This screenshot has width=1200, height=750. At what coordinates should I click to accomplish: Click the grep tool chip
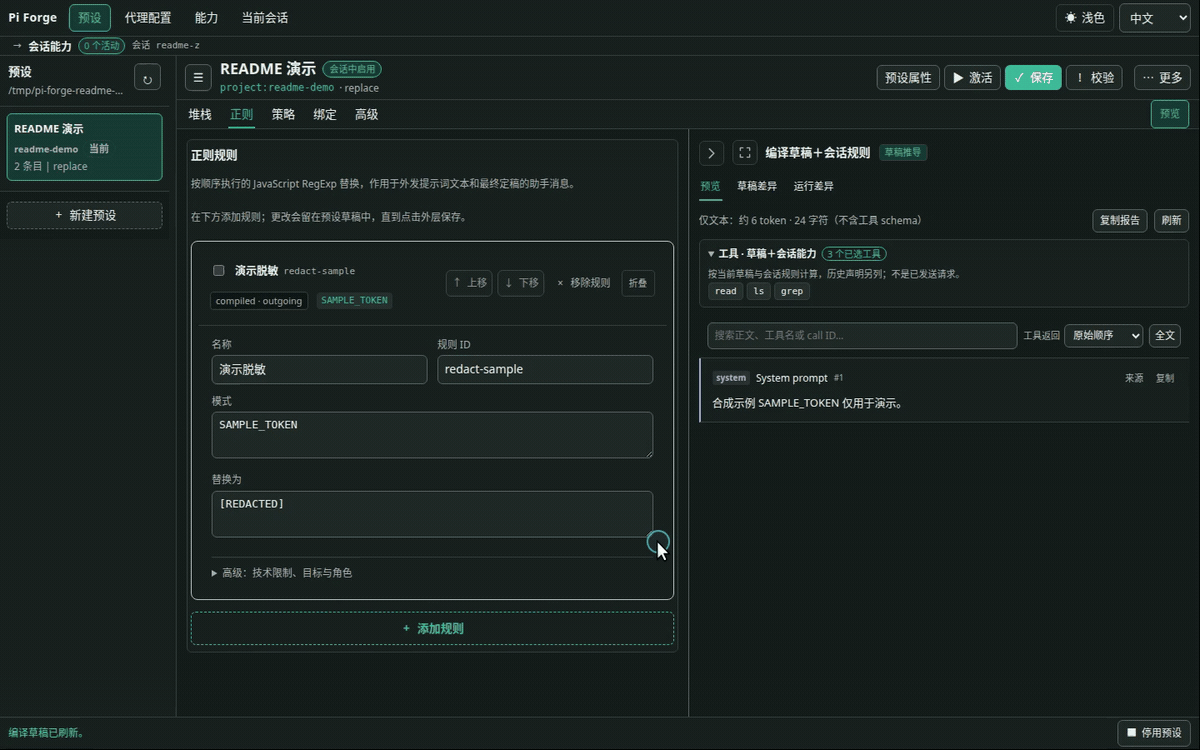[x=792, y=291]
